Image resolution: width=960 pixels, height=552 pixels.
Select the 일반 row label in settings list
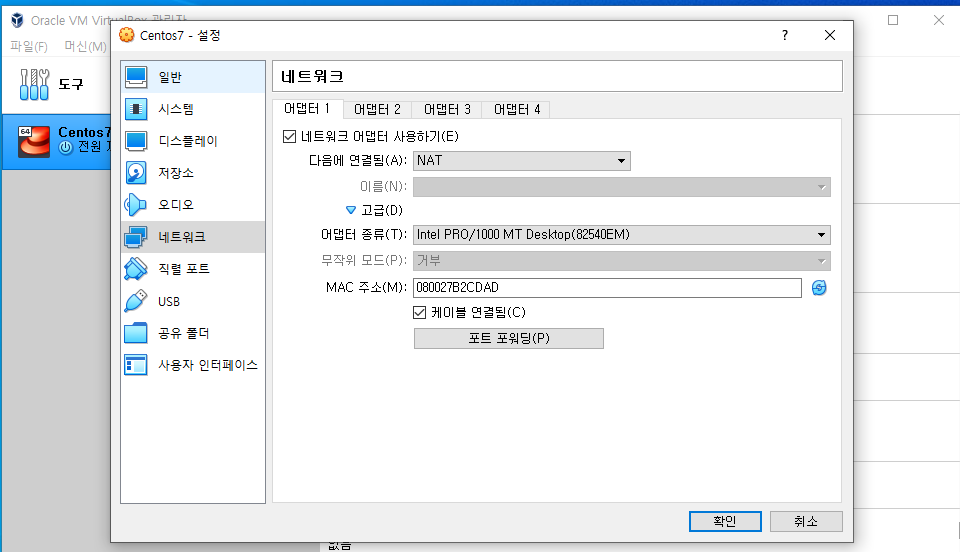170,77
